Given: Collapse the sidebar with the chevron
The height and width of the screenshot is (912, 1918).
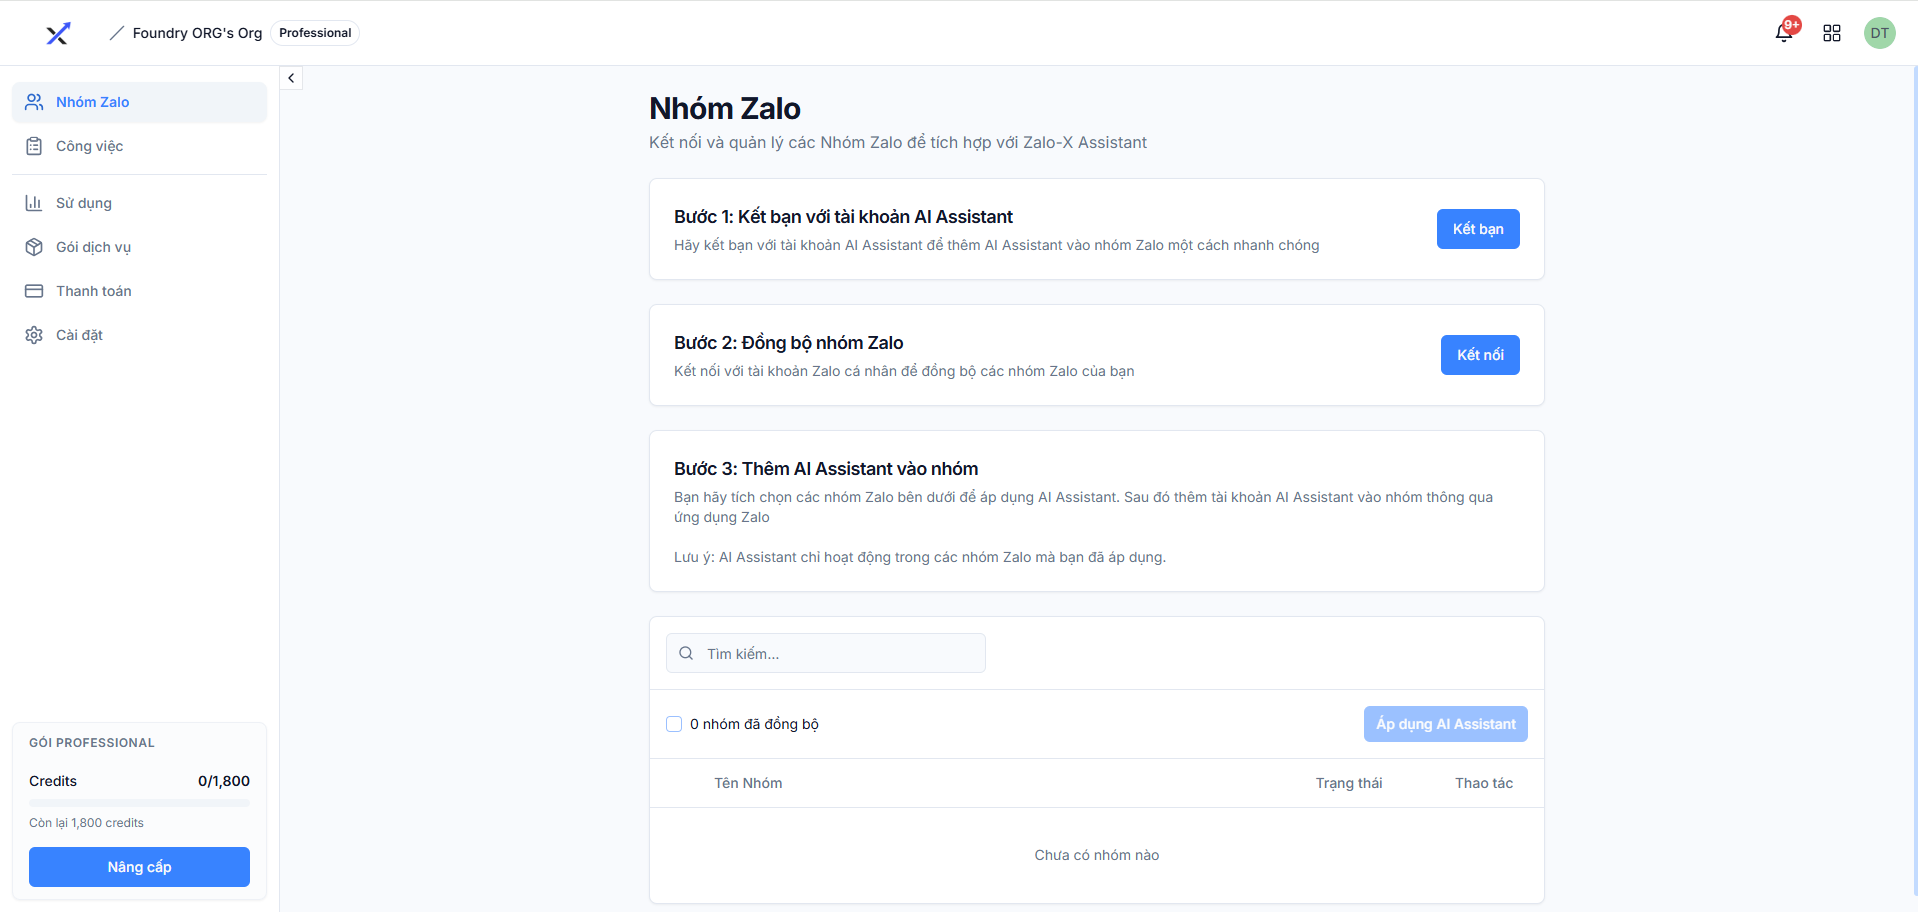Looking at the screenshot, I should (291, 78).
